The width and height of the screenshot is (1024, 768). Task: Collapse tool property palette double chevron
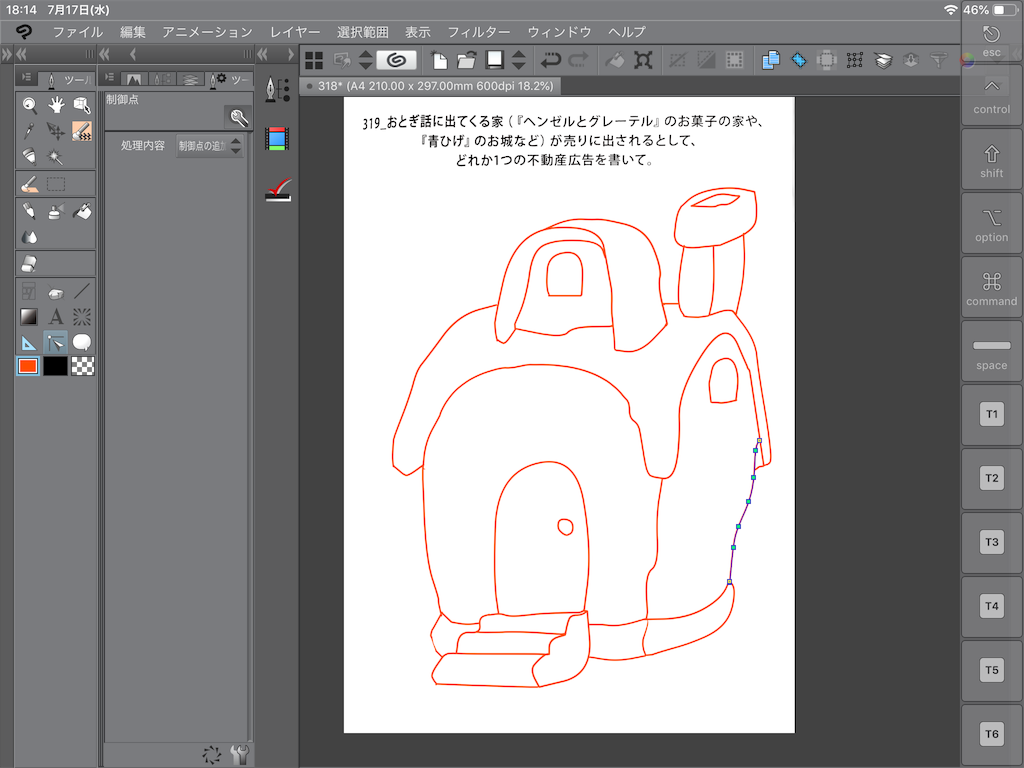pyautogui.click(x=104, y=54)
